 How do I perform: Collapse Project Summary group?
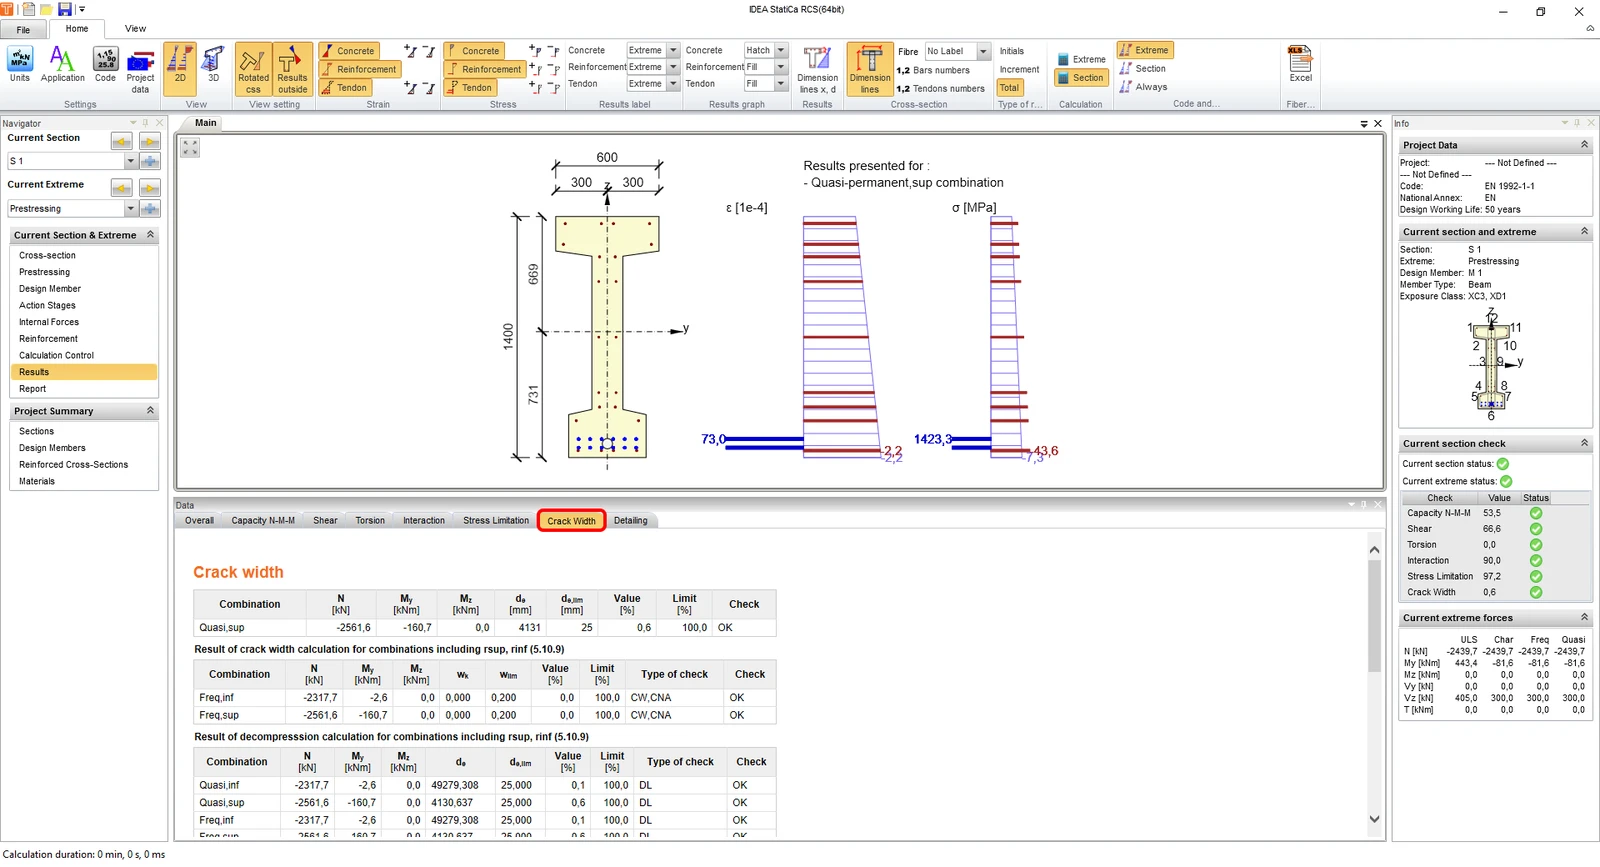point(151,411)
